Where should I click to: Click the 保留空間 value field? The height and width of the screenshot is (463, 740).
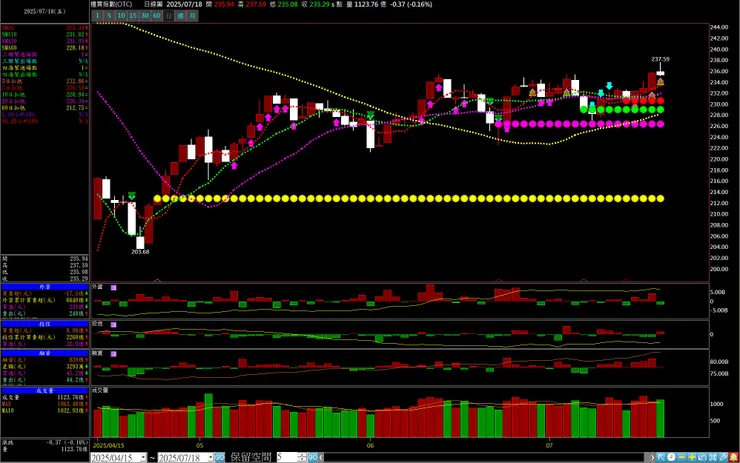[x=287, y=457]
